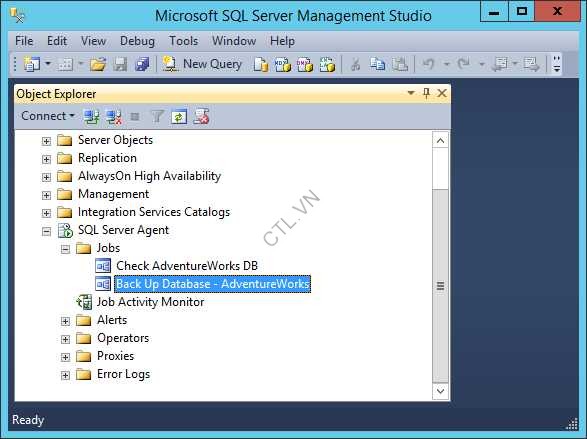Close the Object Explorer panel

coord(442,93)
